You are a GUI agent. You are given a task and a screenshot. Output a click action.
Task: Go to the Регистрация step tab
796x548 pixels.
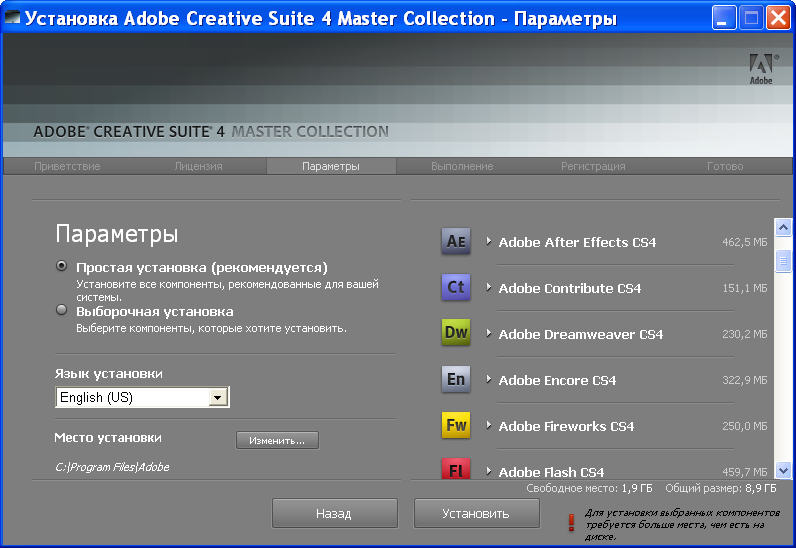coord(593,166)
